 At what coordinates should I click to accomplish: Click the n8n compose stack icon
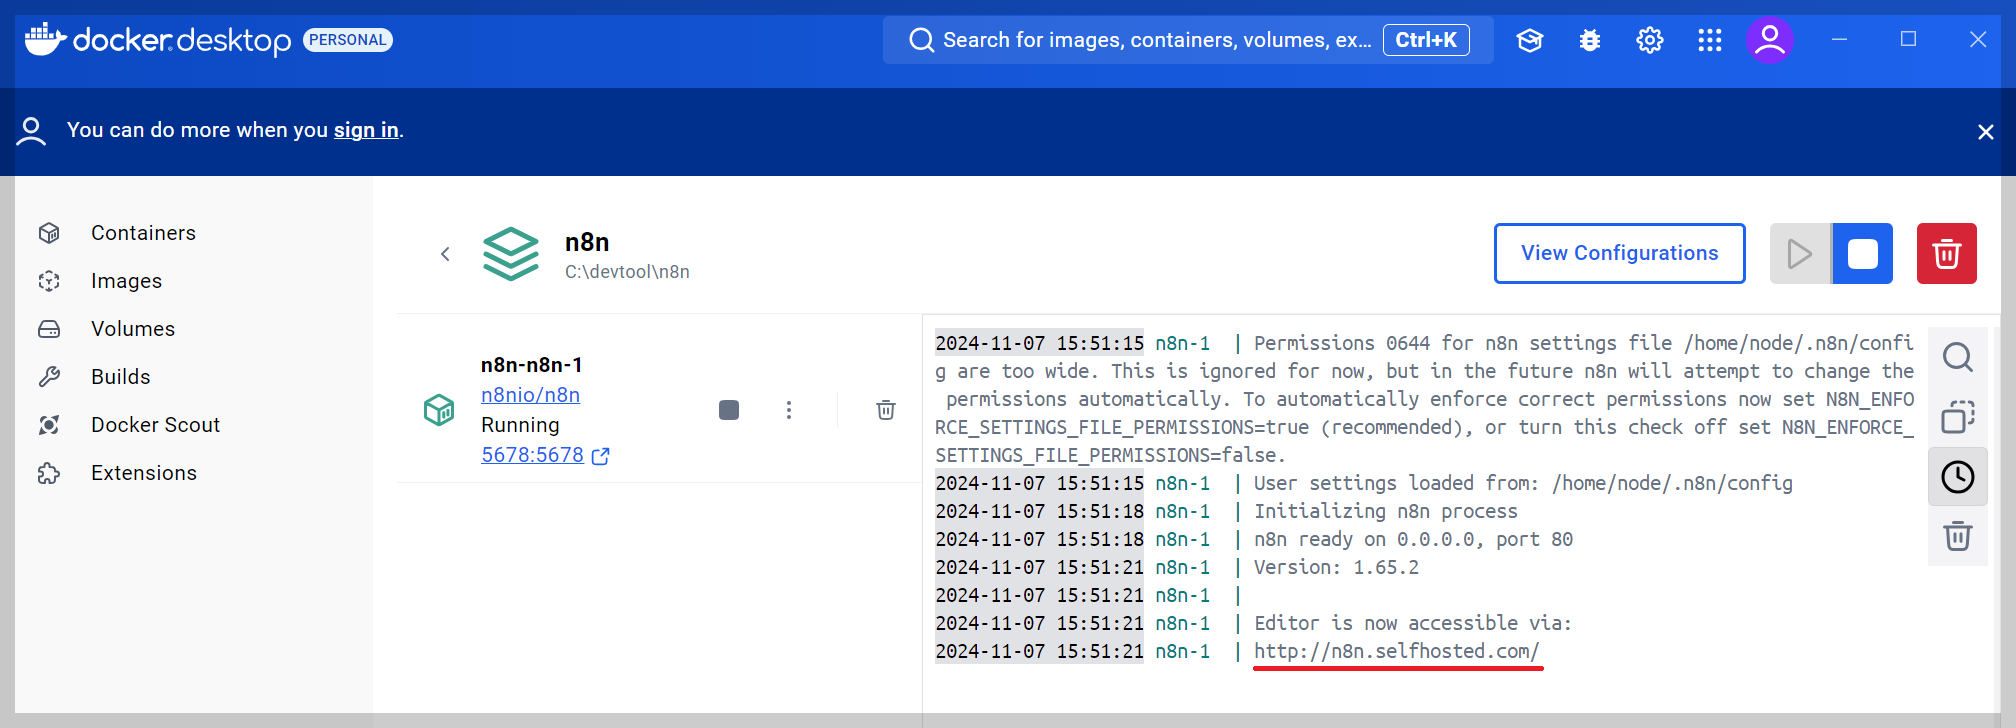point(511,254)
